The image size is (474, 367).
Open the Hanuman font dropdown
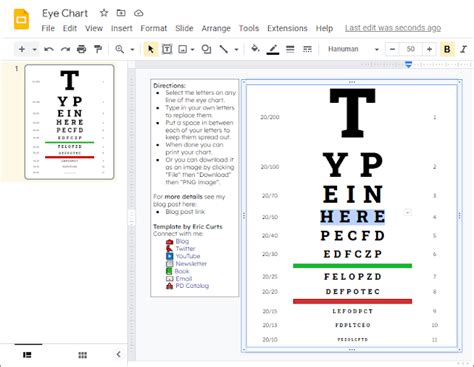tap(353, 49)
